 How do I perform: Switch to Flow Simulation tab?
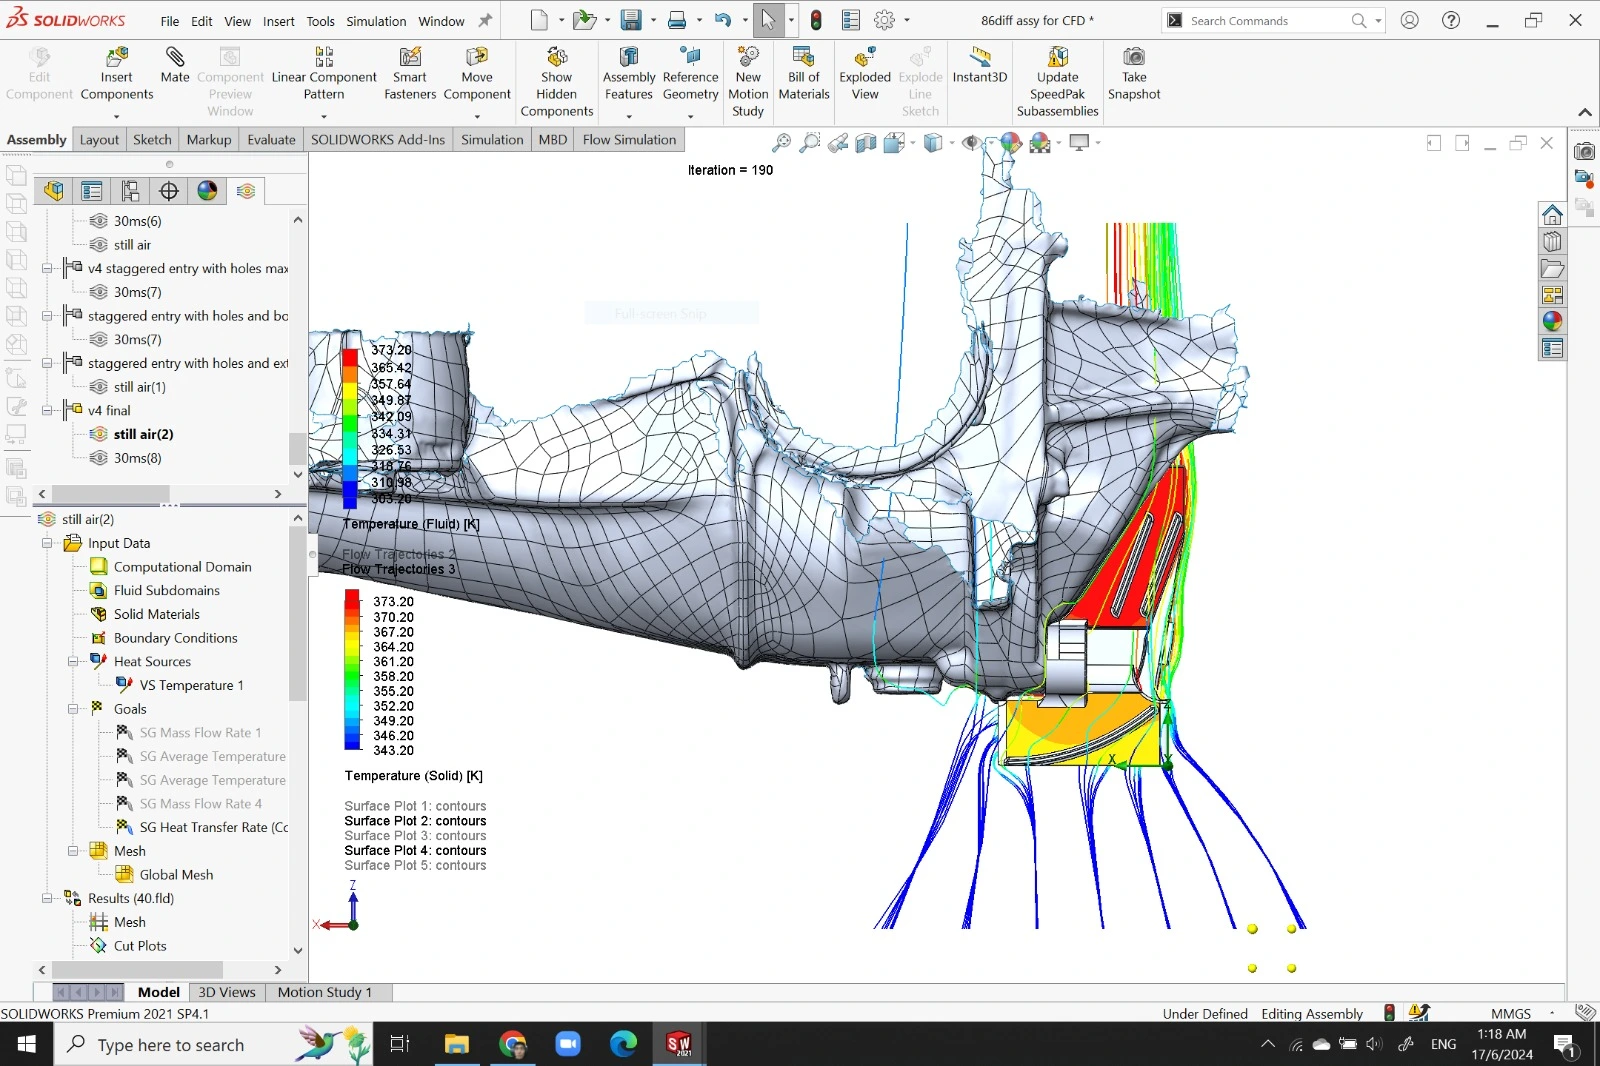[629, 140]
